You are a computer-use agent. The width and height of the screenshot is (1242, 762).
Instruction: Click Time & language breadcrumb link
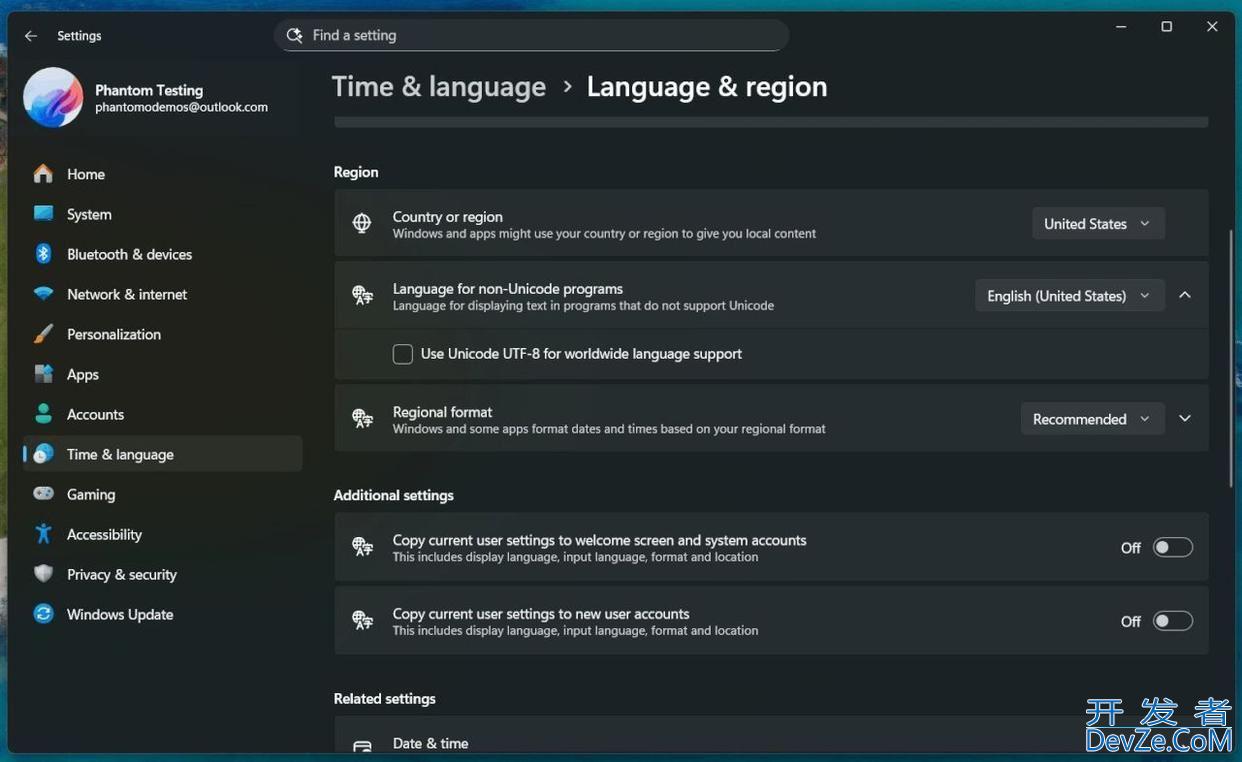pyautogui.click(x=438, y=87)
